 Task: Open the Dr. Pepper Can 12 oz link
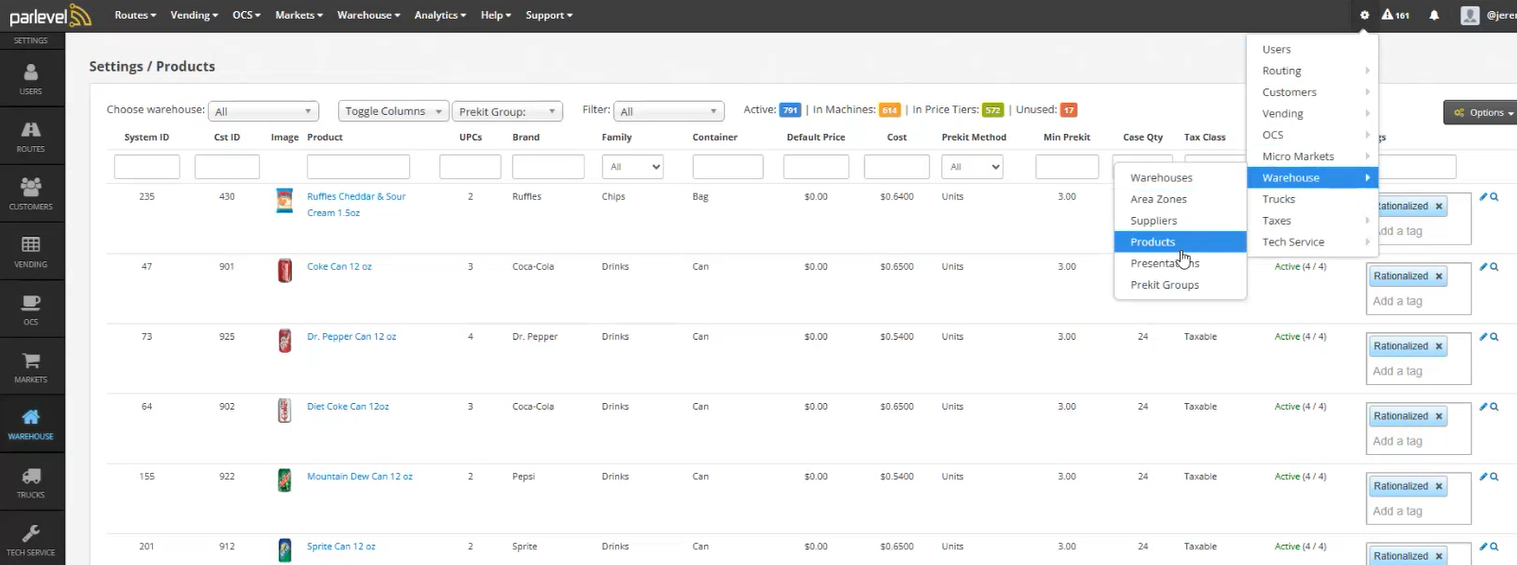351,337
